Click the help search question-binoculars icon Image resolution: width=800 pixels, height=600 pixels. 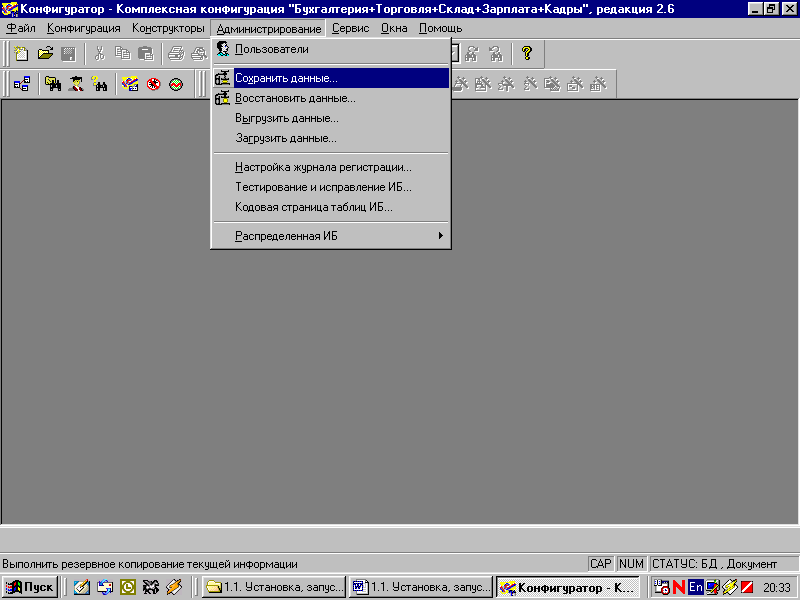99,84
